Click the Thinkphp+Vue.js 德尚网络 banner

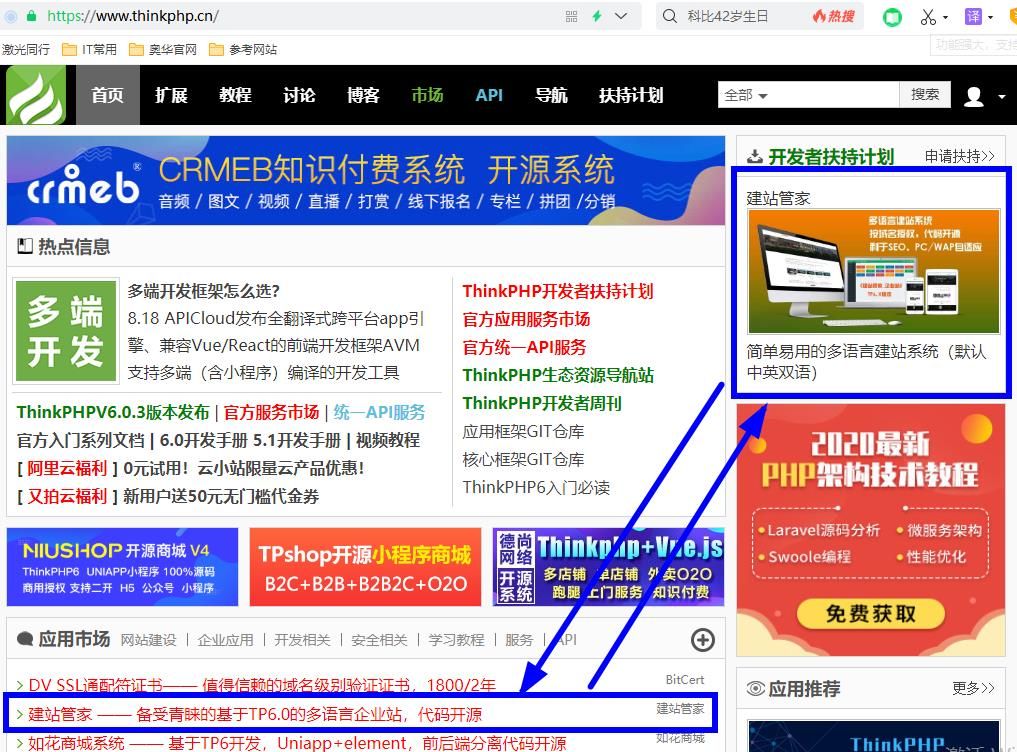click(x=608, y=566)
